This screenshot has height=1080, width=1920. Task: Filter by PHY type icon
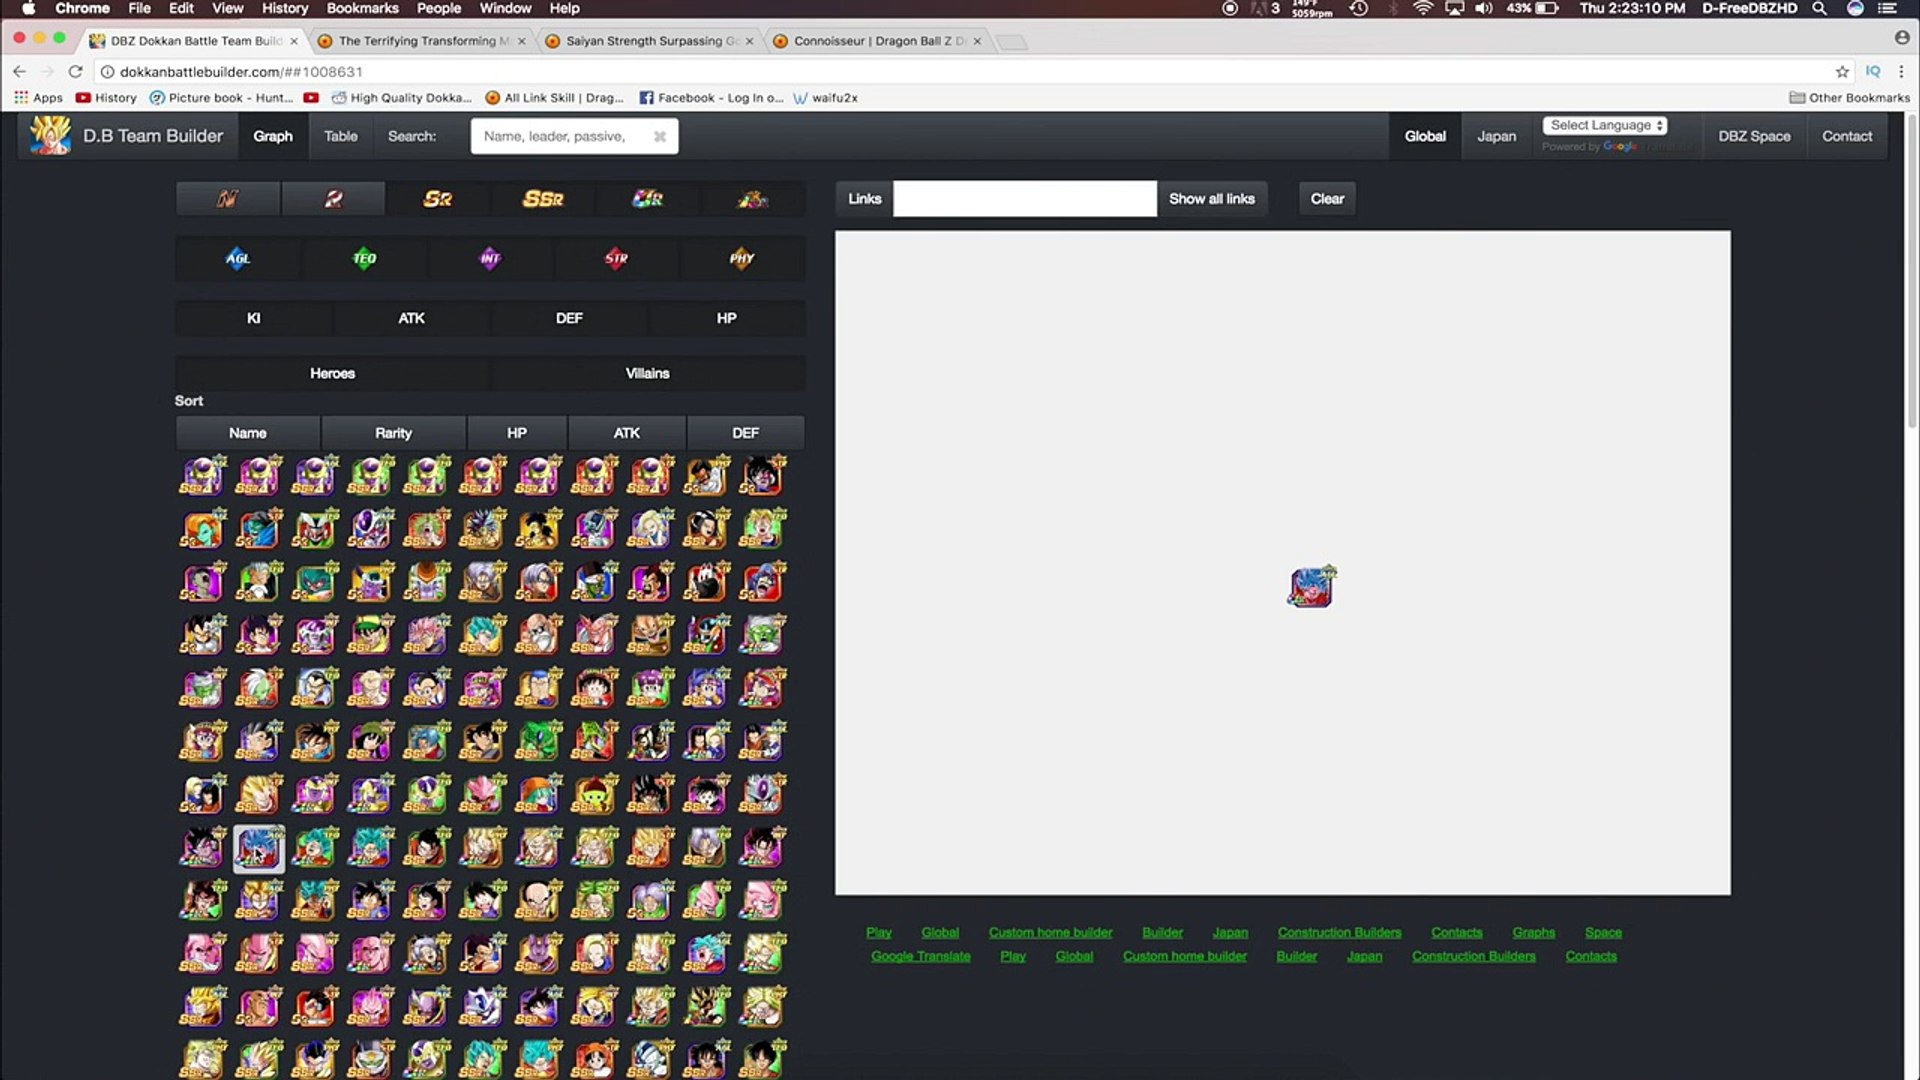(742, 259)
